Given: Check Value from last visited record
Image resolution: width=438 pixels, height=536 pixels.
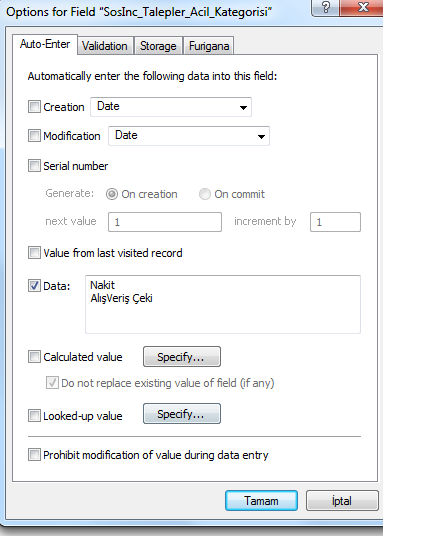Looking at the screenshot, I should (x=34, y=253).
